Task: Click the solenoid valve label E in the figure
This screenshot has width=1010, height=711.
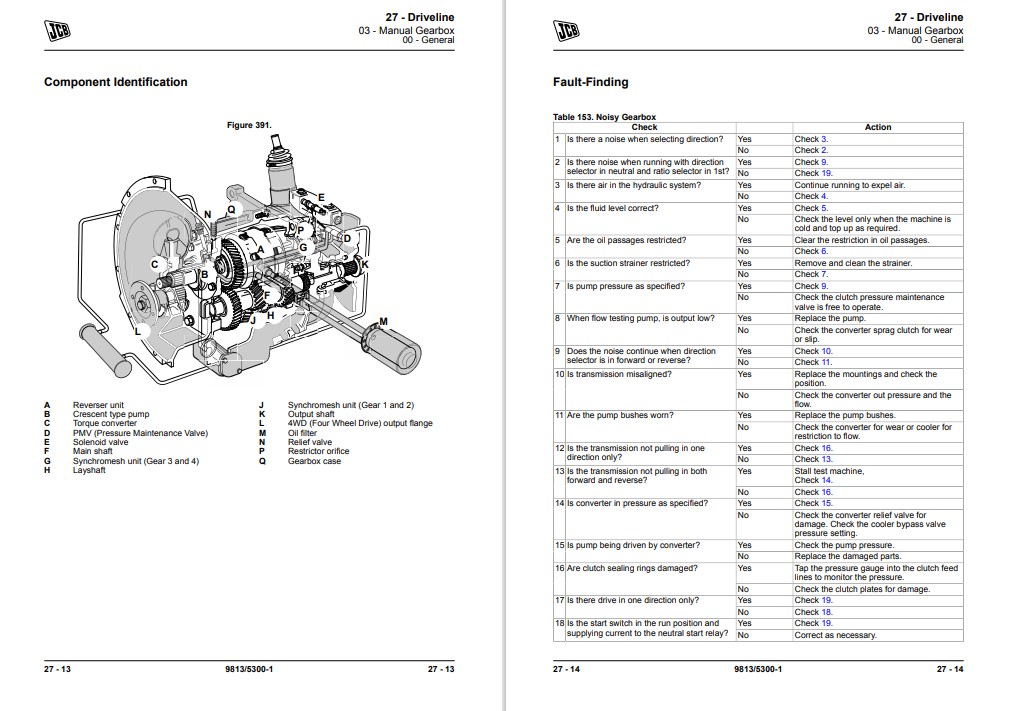Action: tap(321, 197)
